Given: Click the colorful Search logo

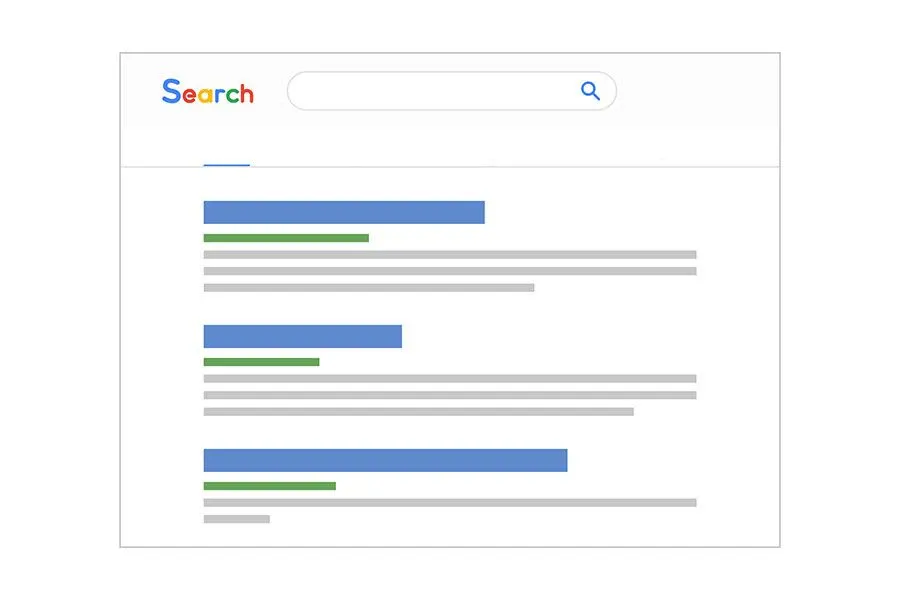Looking at the screenshot, I should pyautogui.click(x=208, y=92).
